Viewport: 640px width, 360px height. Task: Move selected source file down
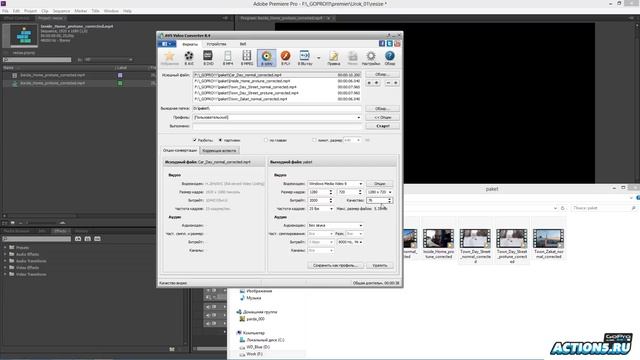[376, 83]
